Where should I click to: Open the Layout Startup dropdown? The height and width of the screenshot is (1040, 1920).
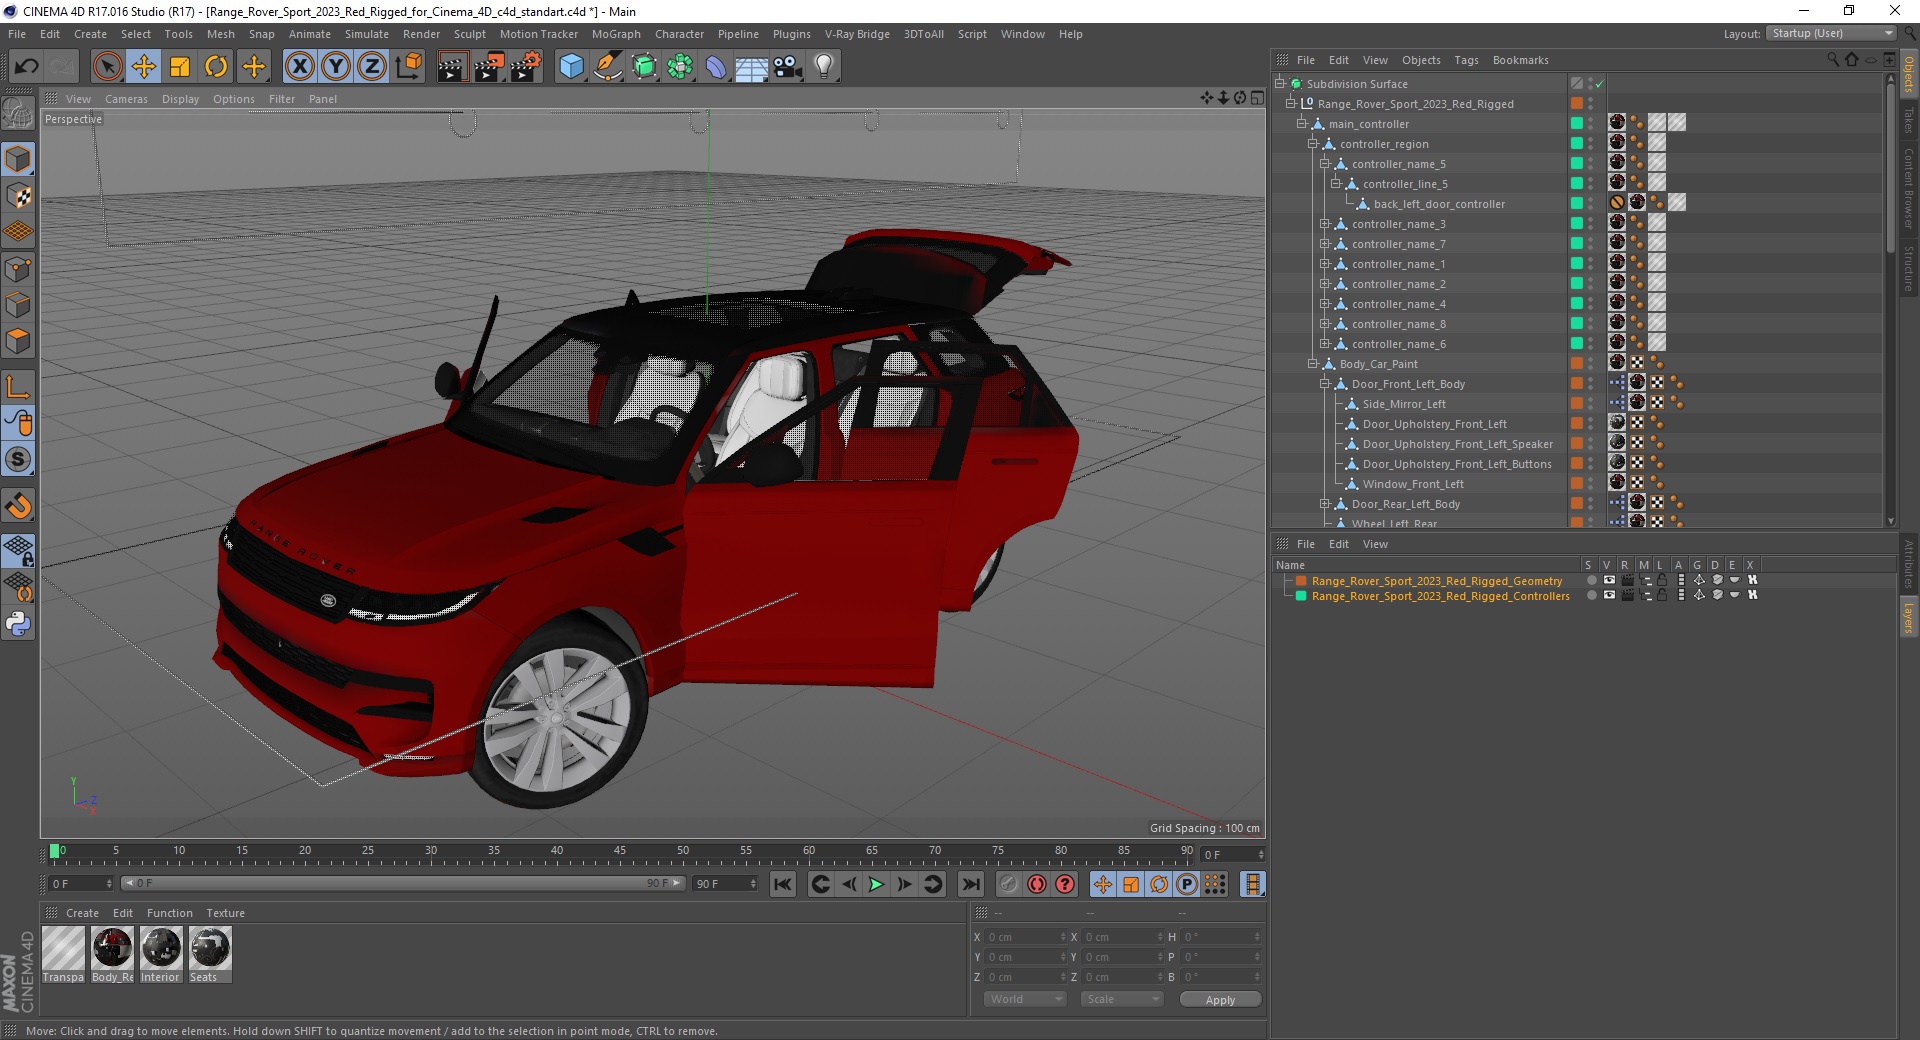pos(1830,33)
